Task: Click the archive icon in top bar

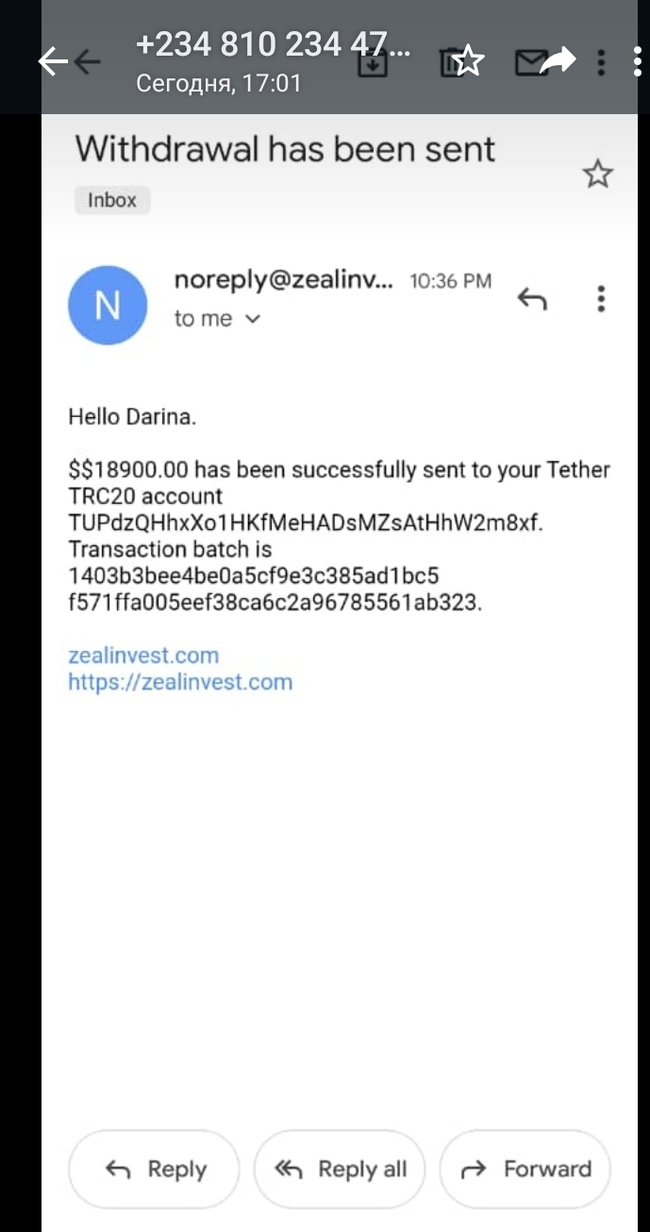Action: (x=372, y=62)
